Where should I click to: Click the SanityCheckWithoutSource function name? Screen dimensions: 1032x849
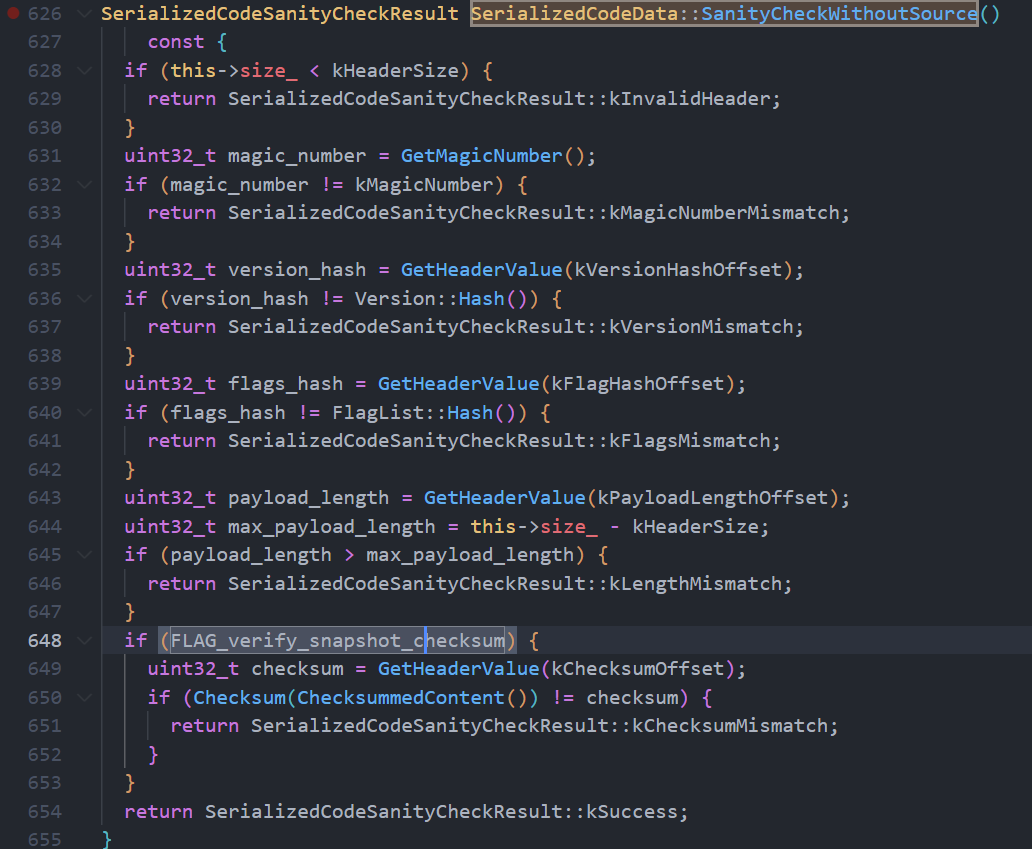click(839, 13)
